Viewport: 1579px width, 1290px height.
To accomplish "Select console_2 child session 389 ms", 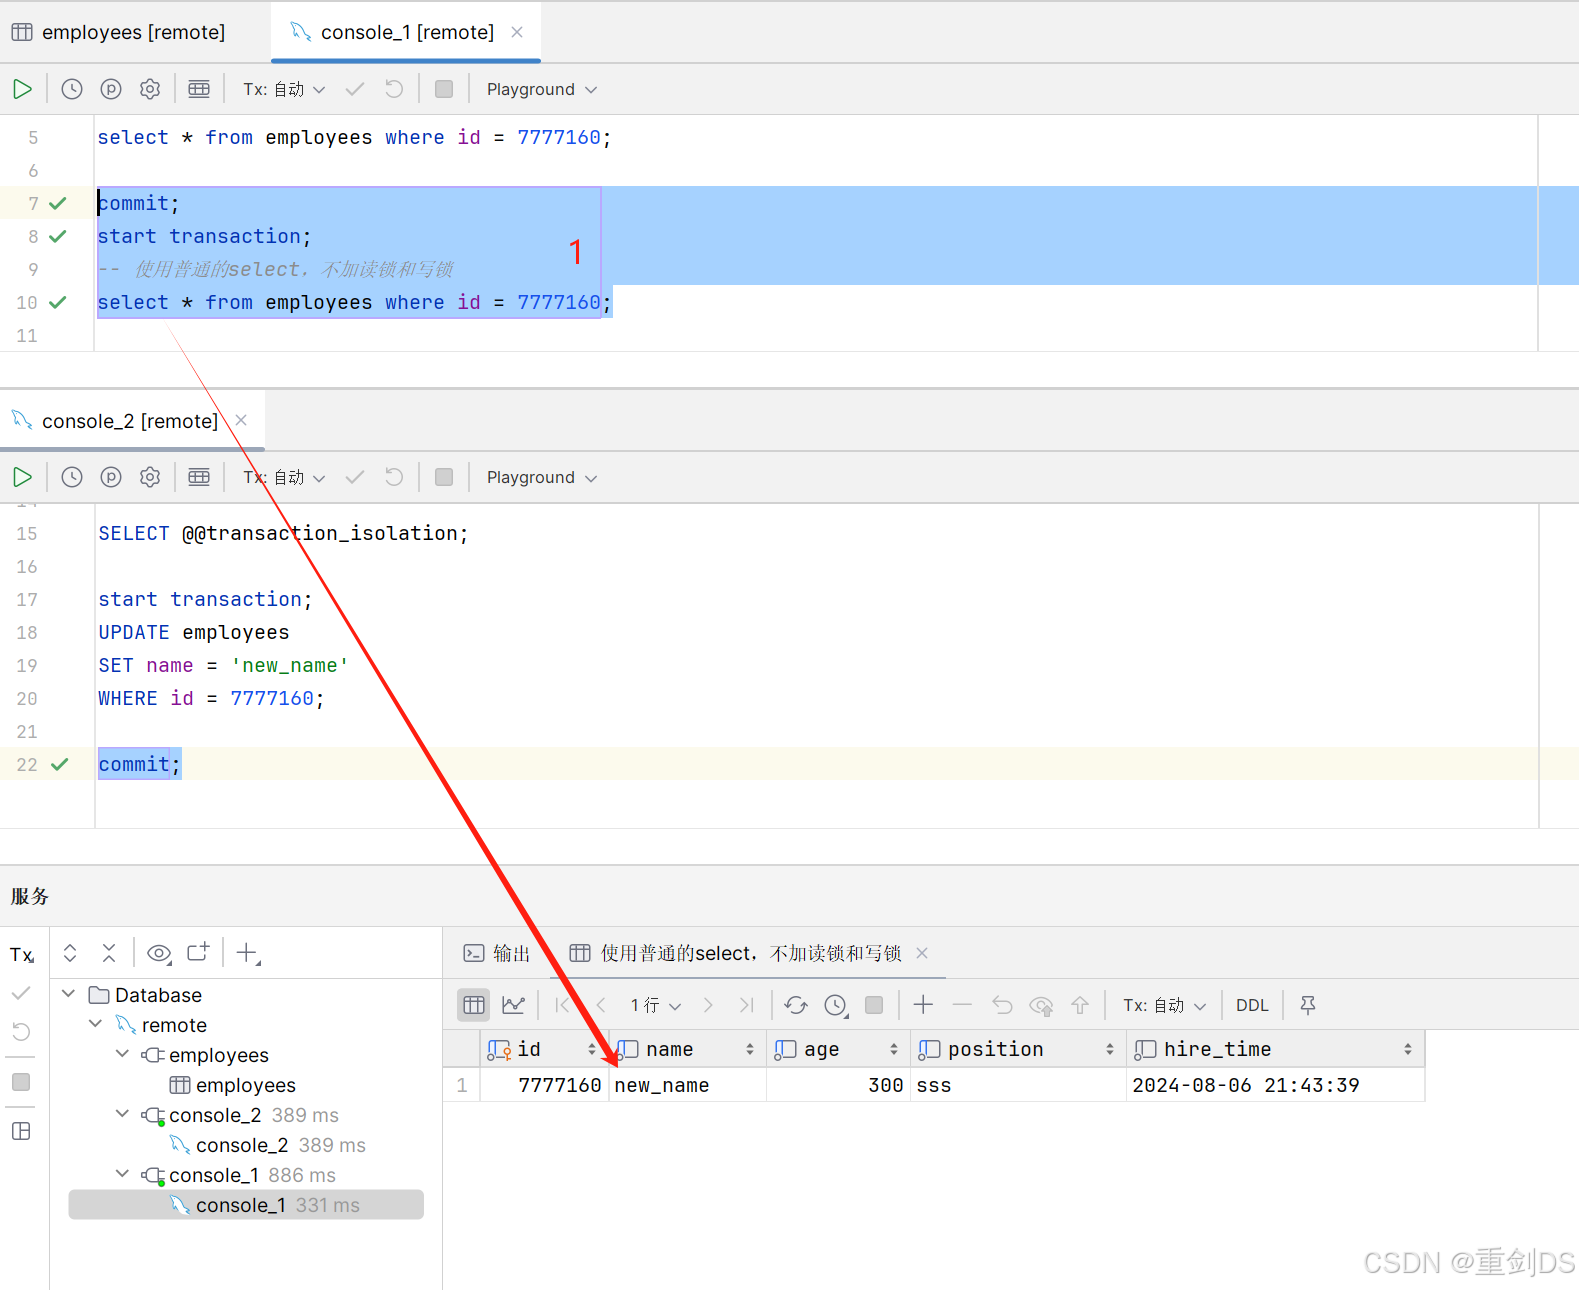I will (x=267, y=1145).
